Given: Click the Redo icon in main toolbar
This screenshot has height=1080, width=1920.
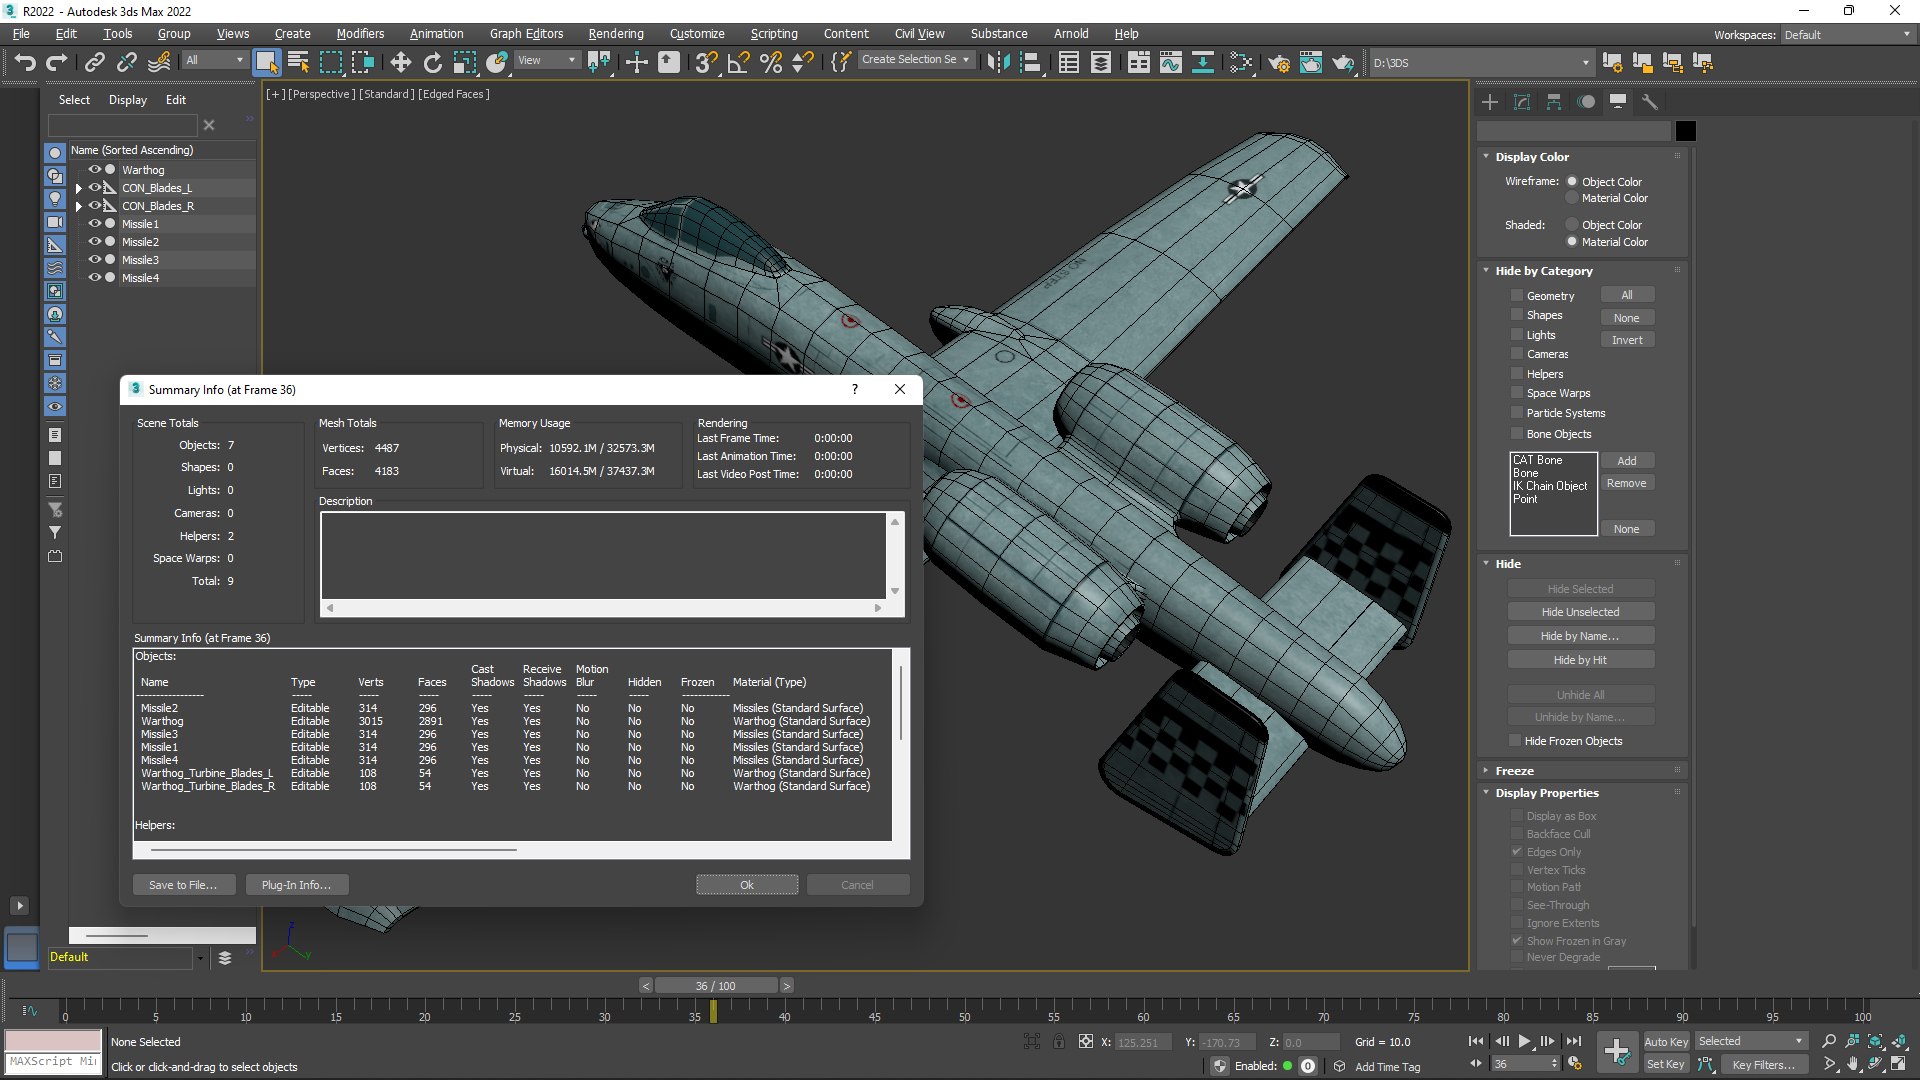Looking at the screenshot, I should [57, 63].
